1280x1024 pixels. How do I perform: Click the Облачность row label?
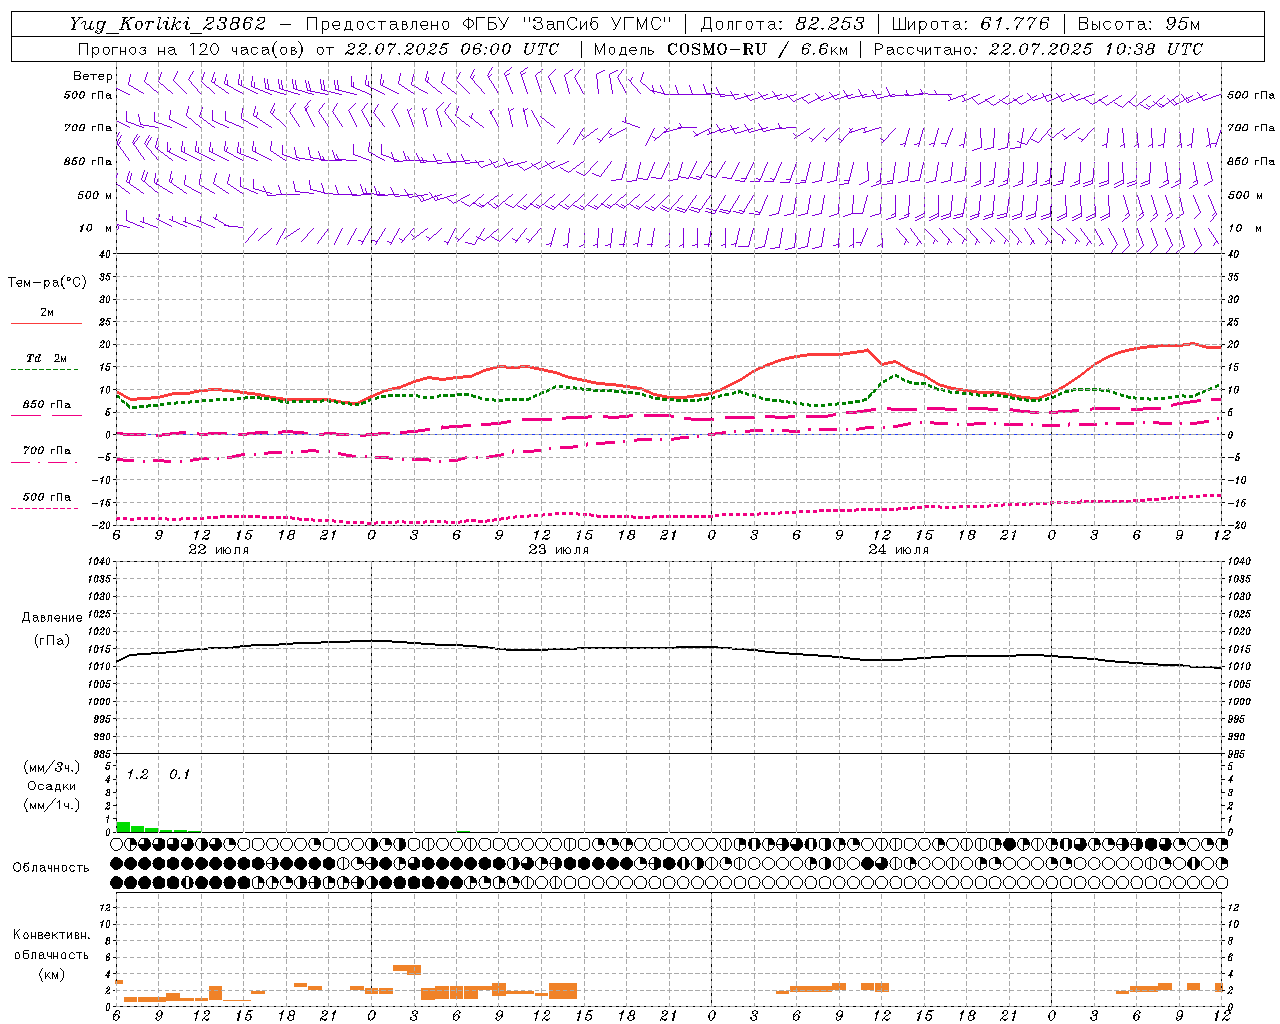click(50, 868)
